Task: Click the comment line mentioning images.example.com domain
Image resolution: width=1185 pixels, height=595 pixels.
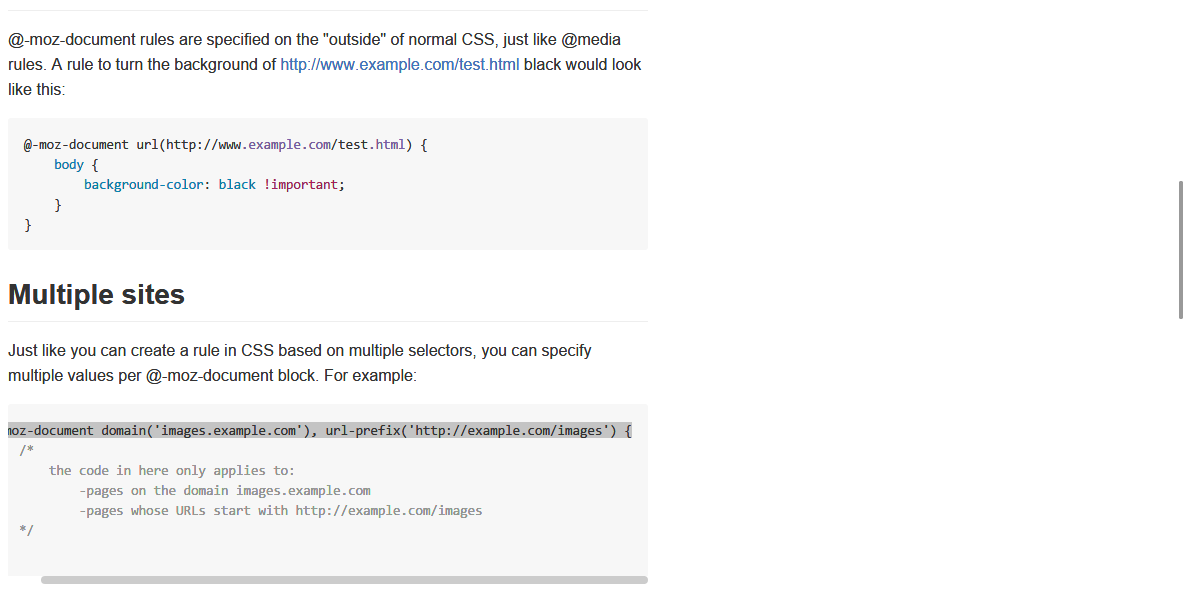Action: (225, 491)
